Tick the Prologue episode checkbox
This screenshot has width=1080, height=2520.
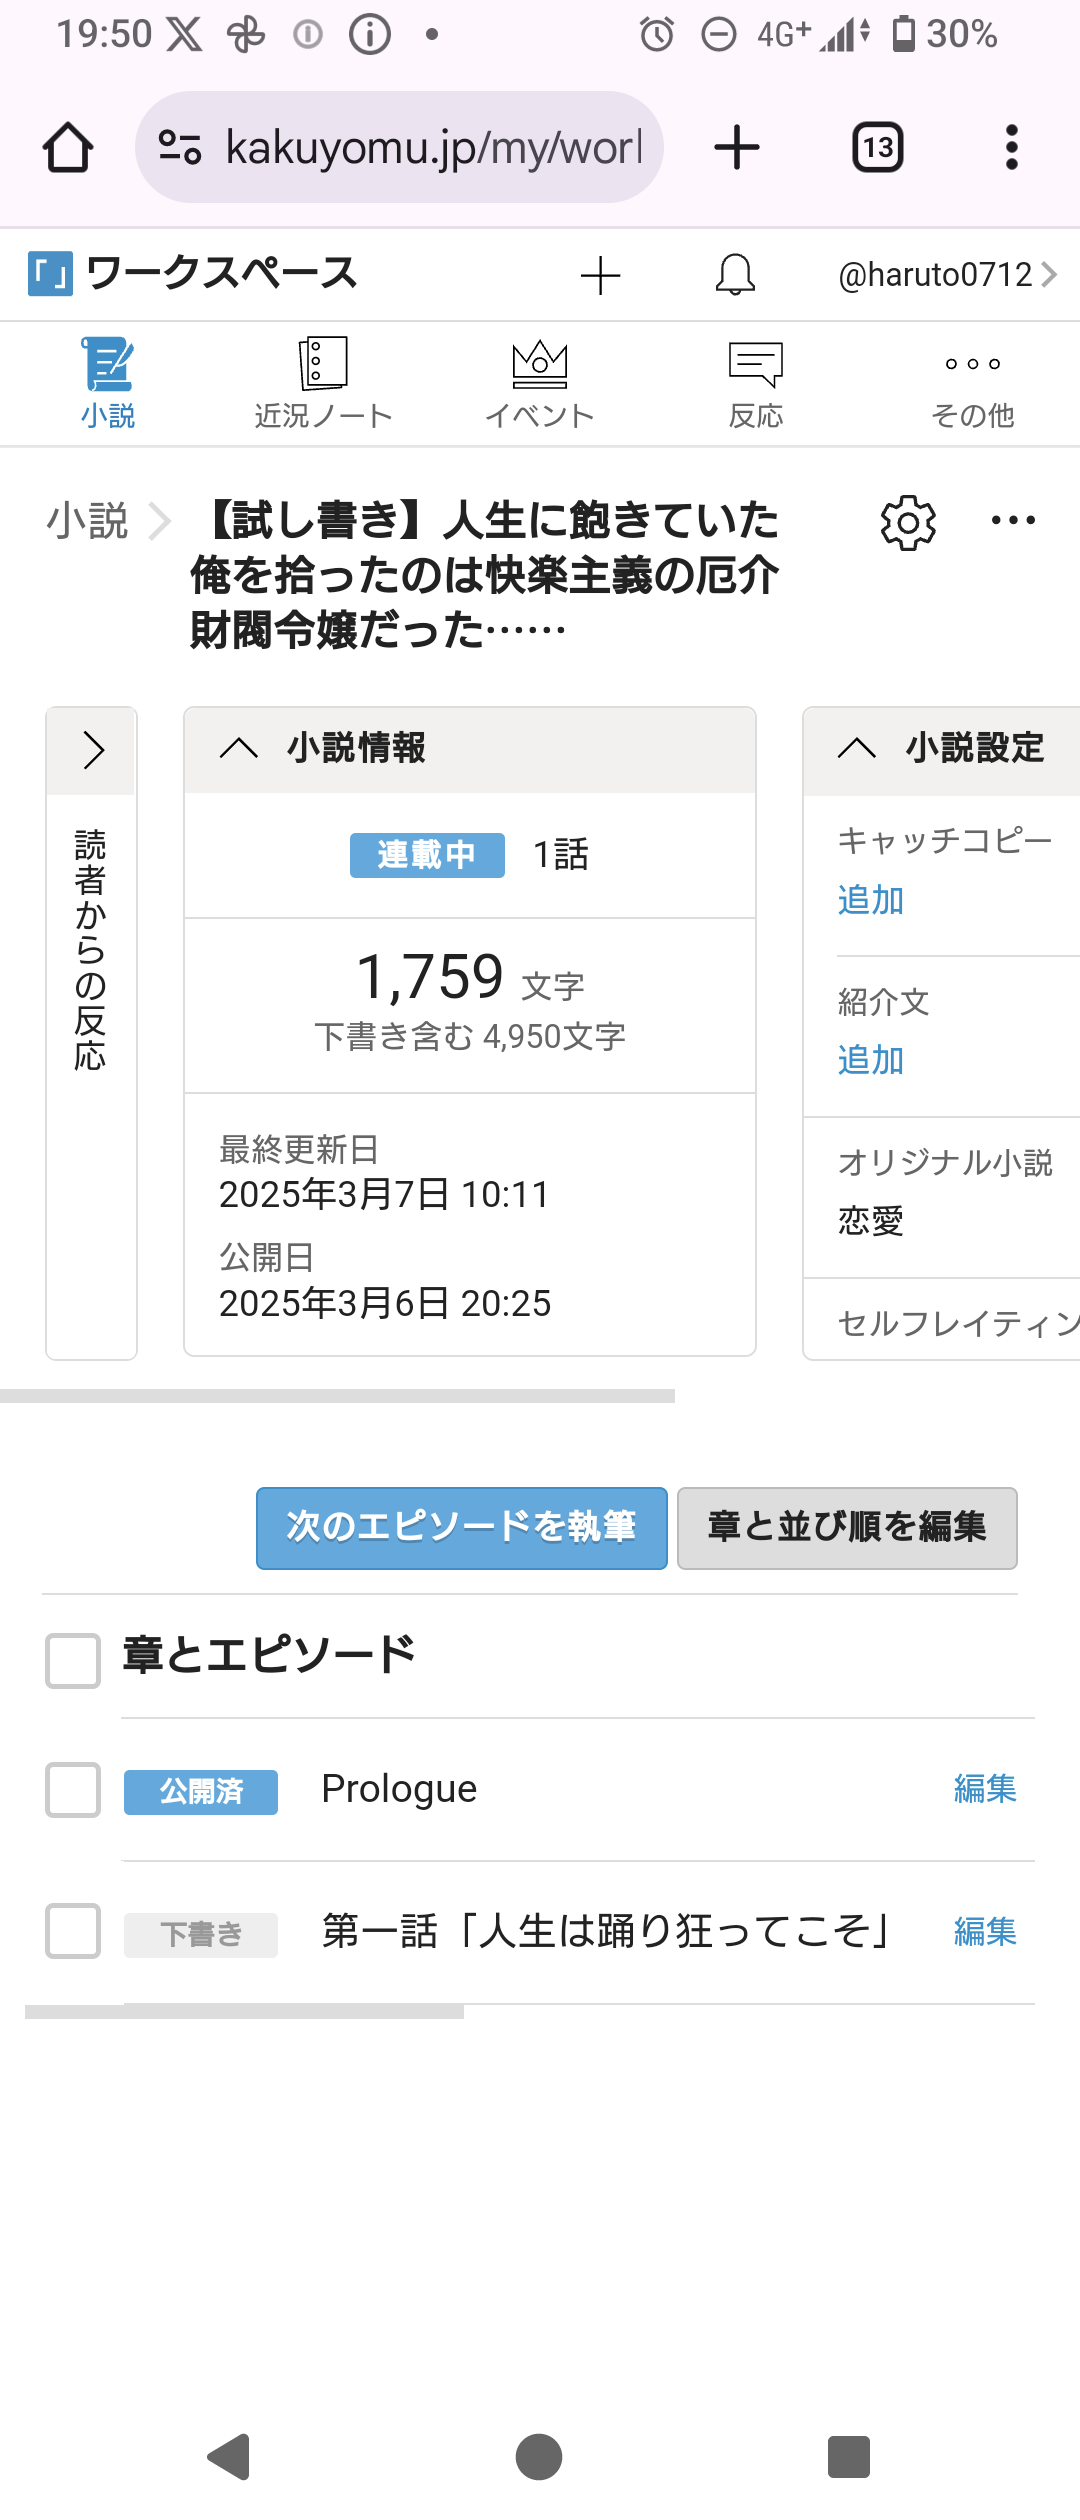point(73,1789)
